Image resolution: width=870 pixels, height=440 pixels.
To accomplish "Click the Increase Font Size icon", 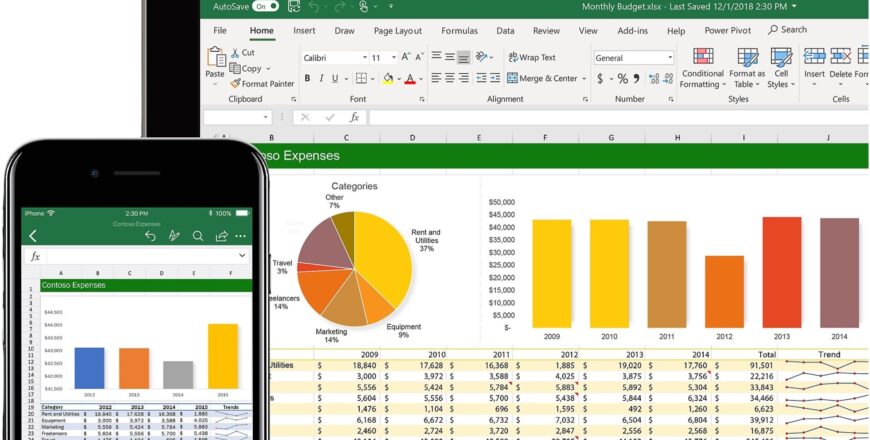I will click(x=406, y=57).
